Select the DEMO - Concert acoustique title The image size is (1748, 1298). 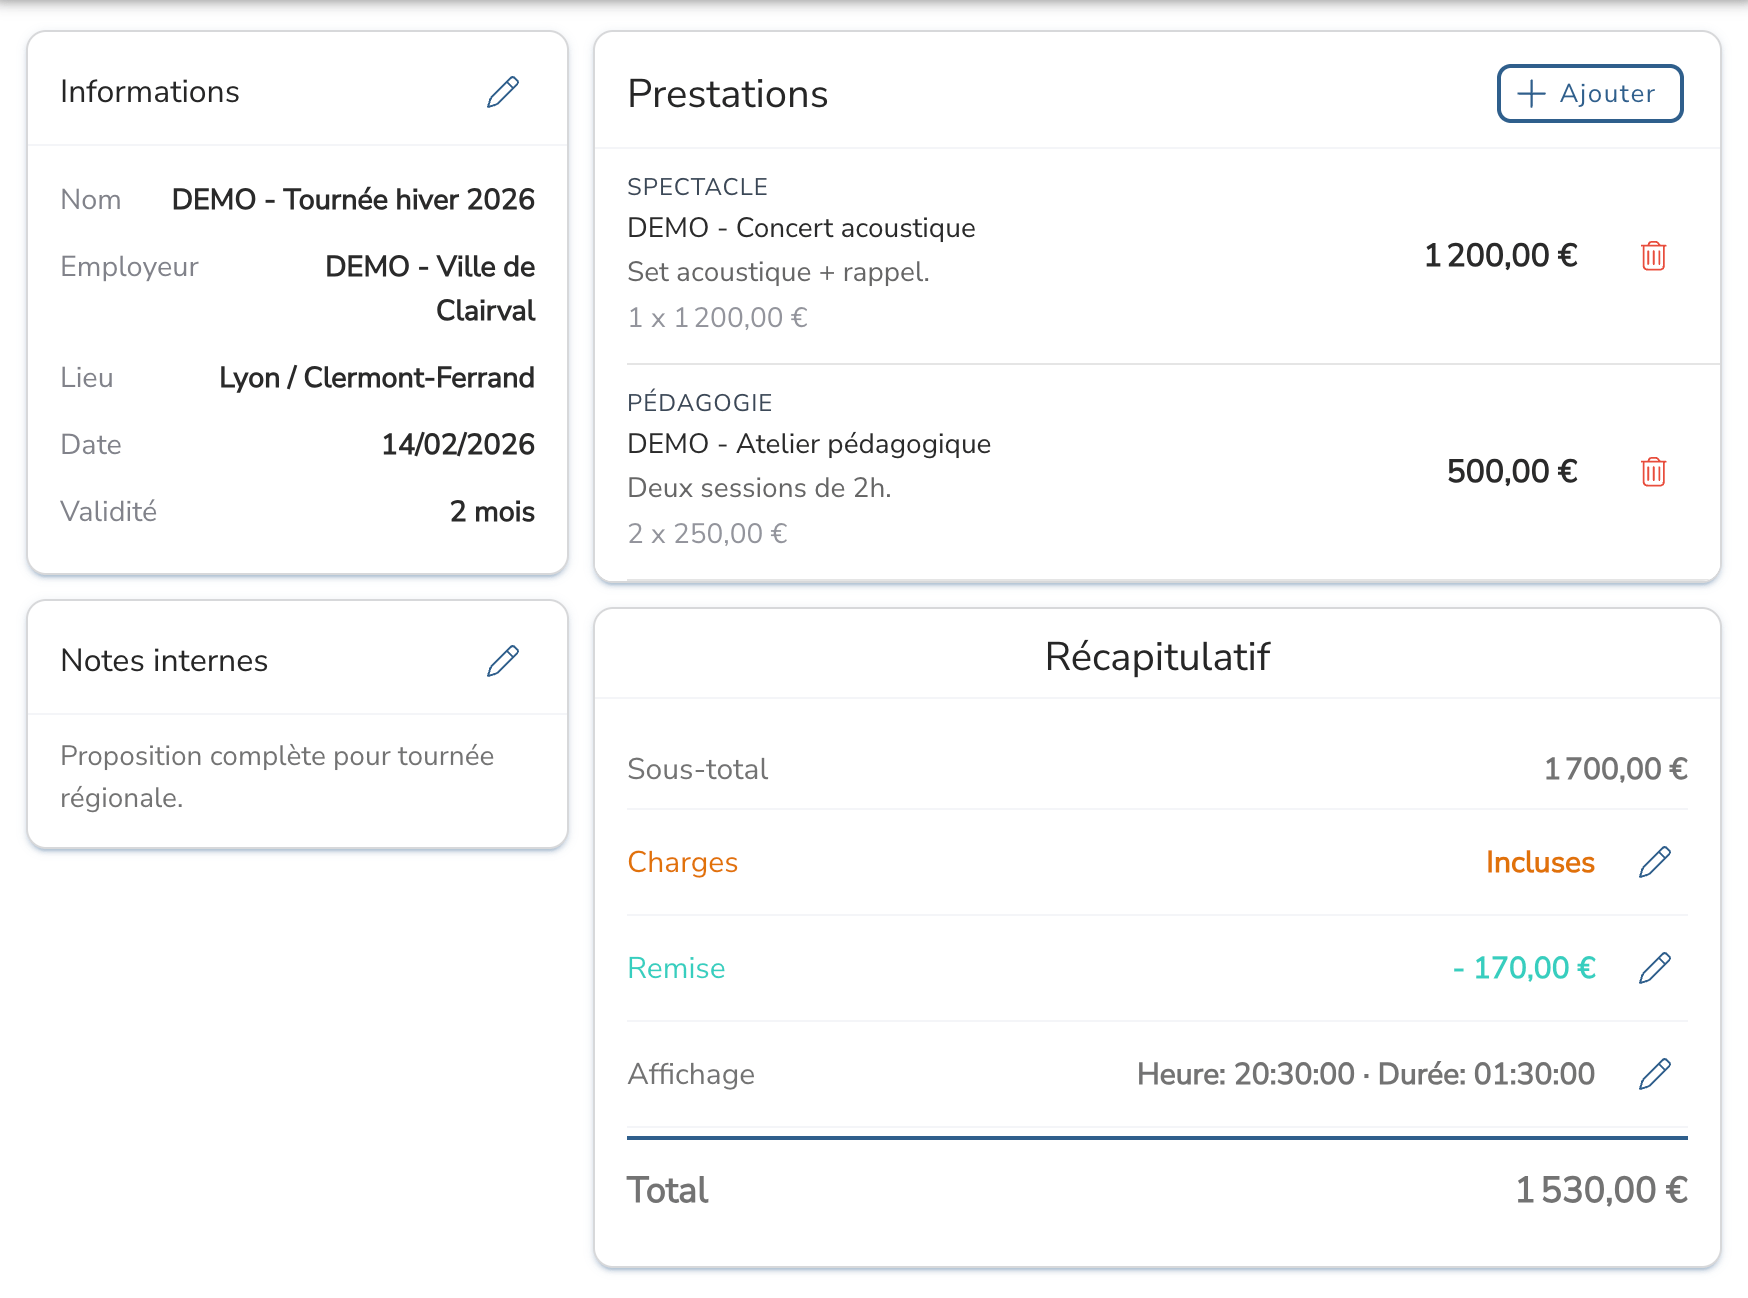[x=801, y=228]
